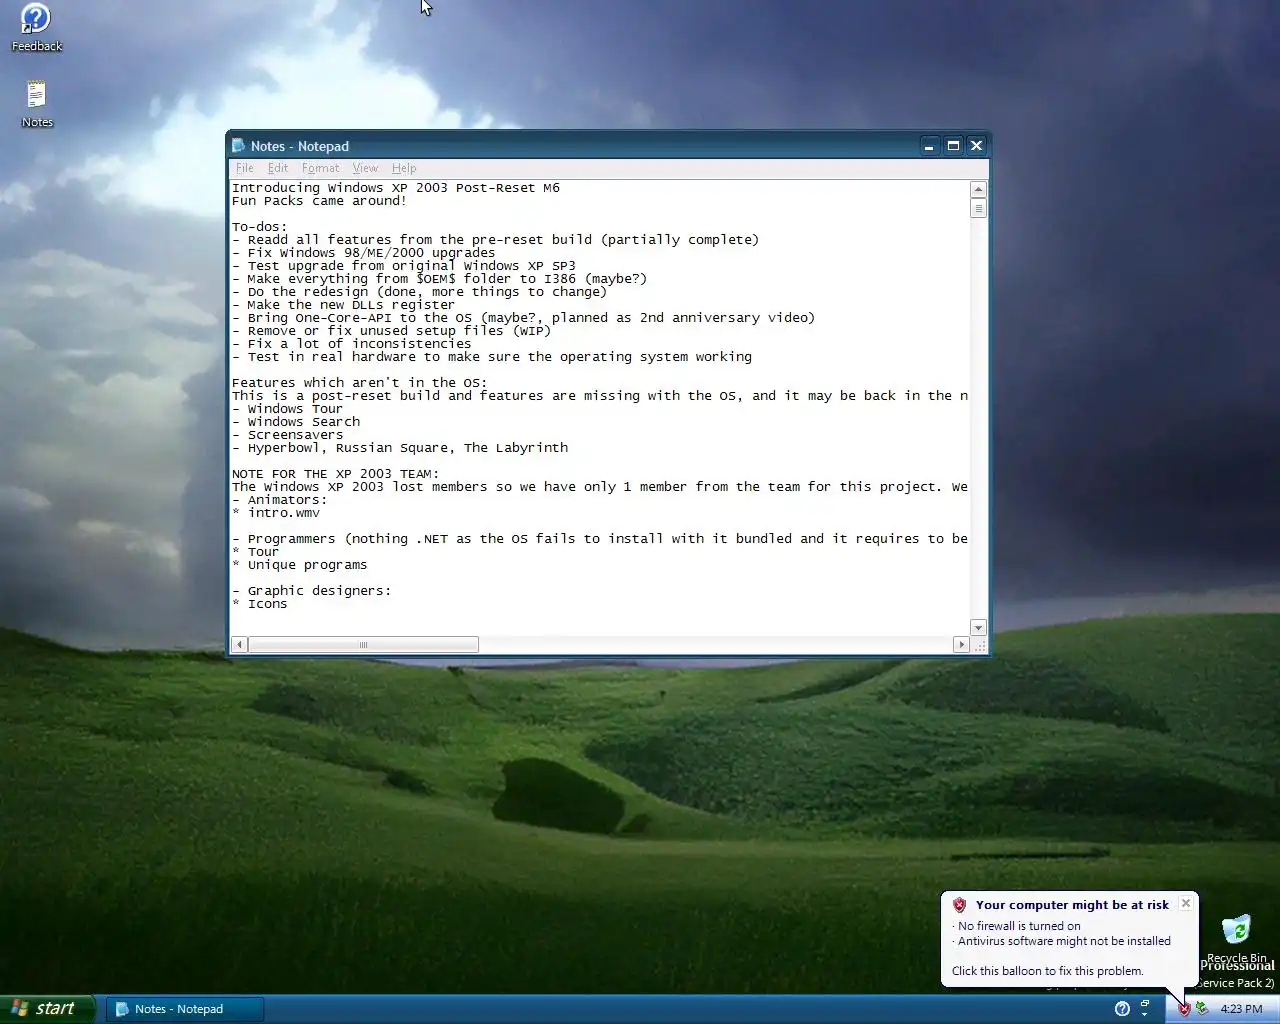Click the red security shield tray icon
Viewport: 1280px width, 1024px height.
[x=1184, y=1009]
